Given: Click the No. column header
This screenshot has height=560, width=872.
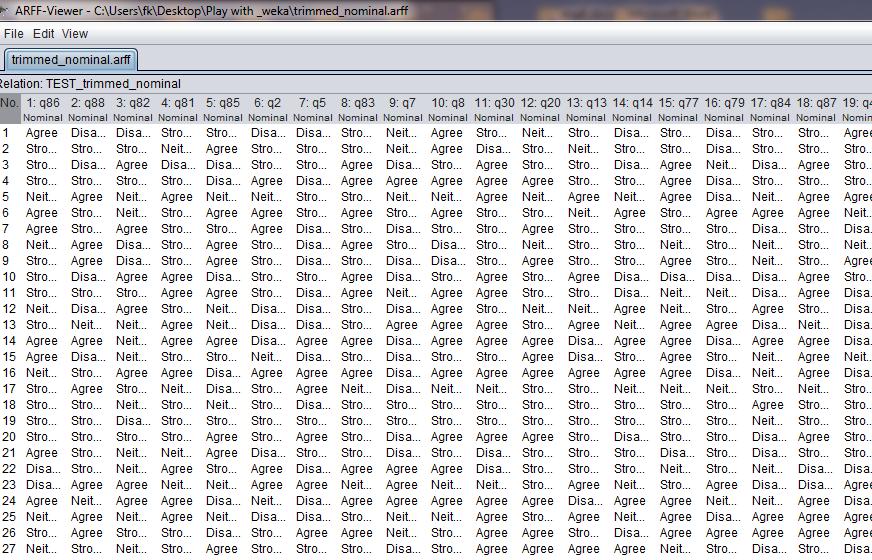Looking at the screenshot, I should coord(9,109).
